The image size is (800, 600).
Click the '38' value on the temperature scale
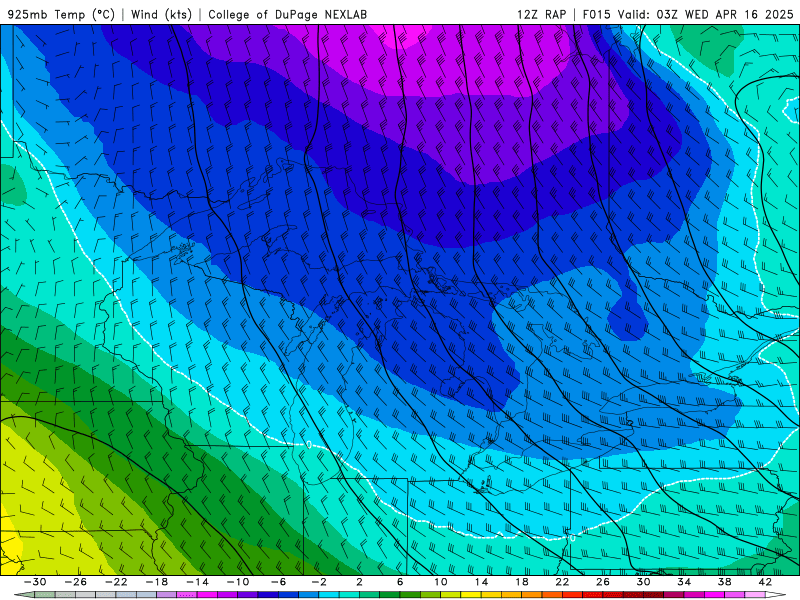[x=724, y=582]
